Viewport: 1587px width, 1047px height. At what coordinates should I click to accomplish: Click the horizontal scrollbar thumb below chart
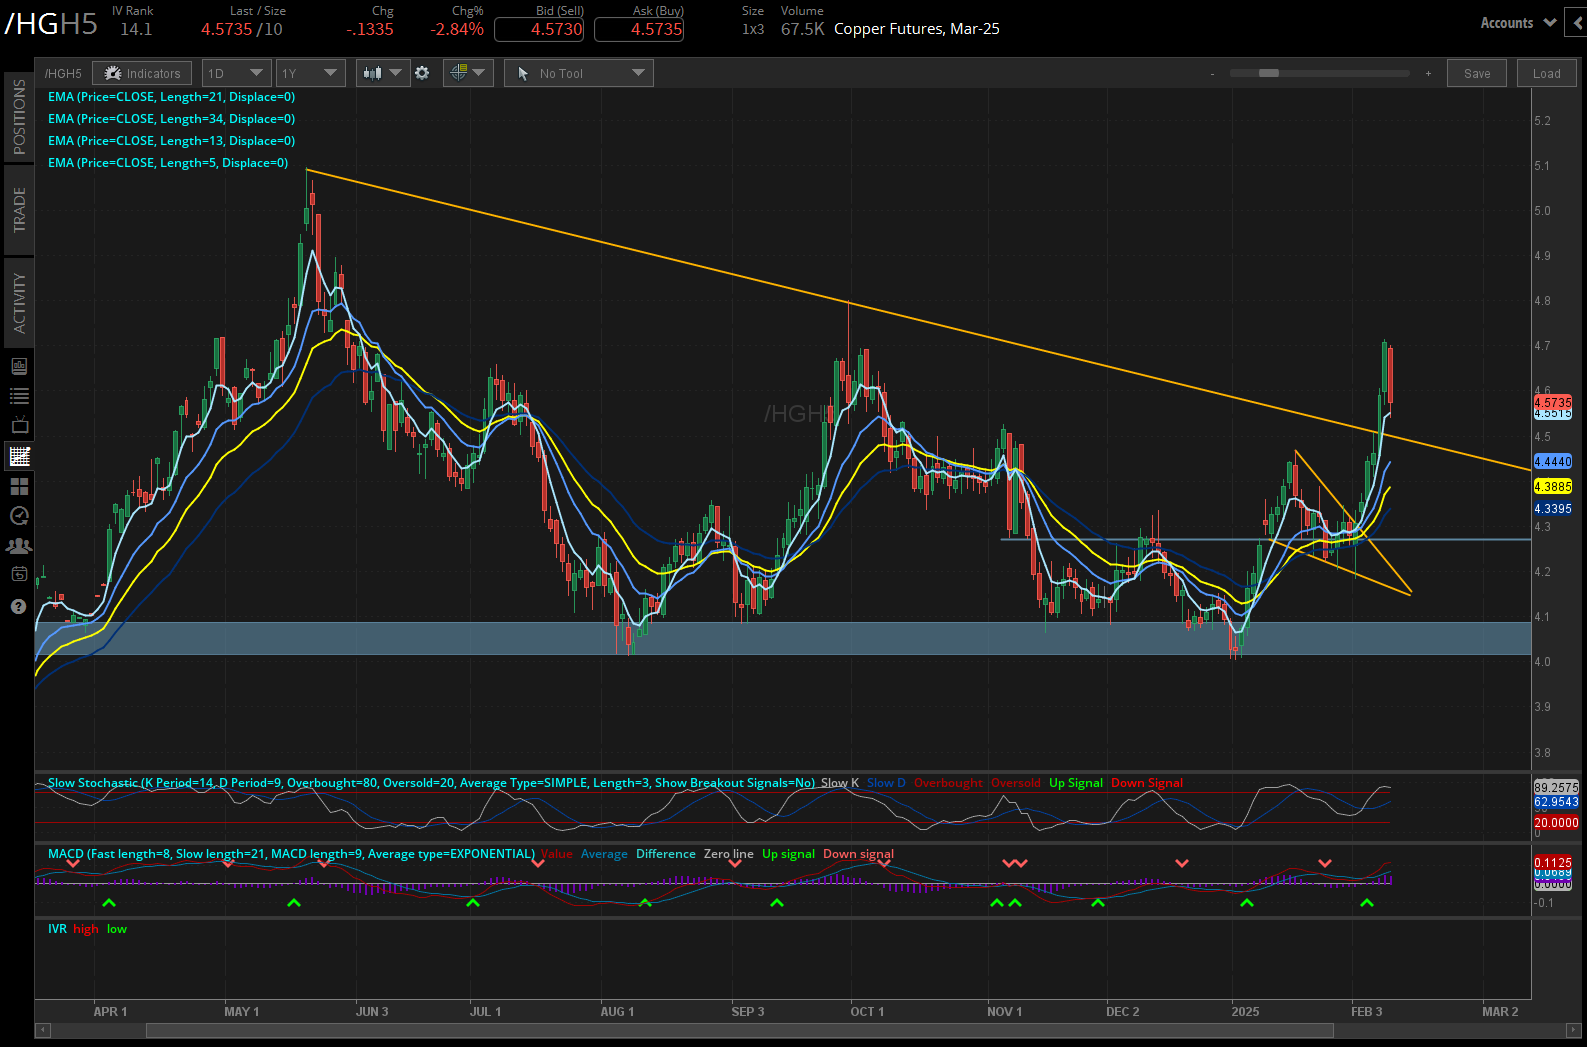coord(740,1030)
